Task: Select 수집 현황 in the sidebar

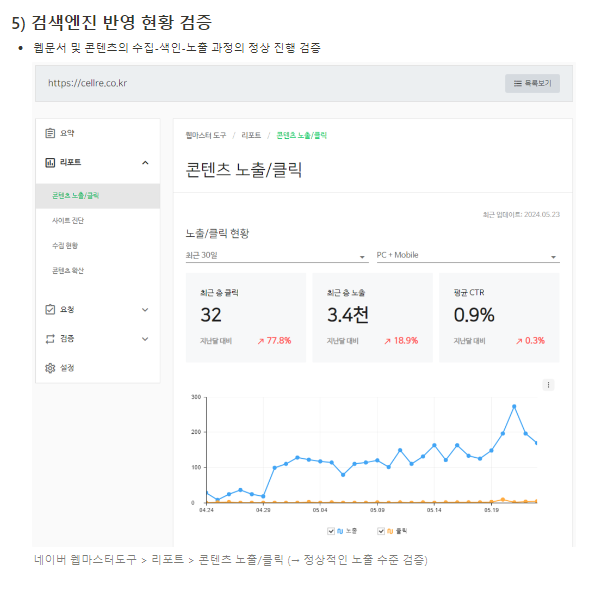Action: pos(65,246)
